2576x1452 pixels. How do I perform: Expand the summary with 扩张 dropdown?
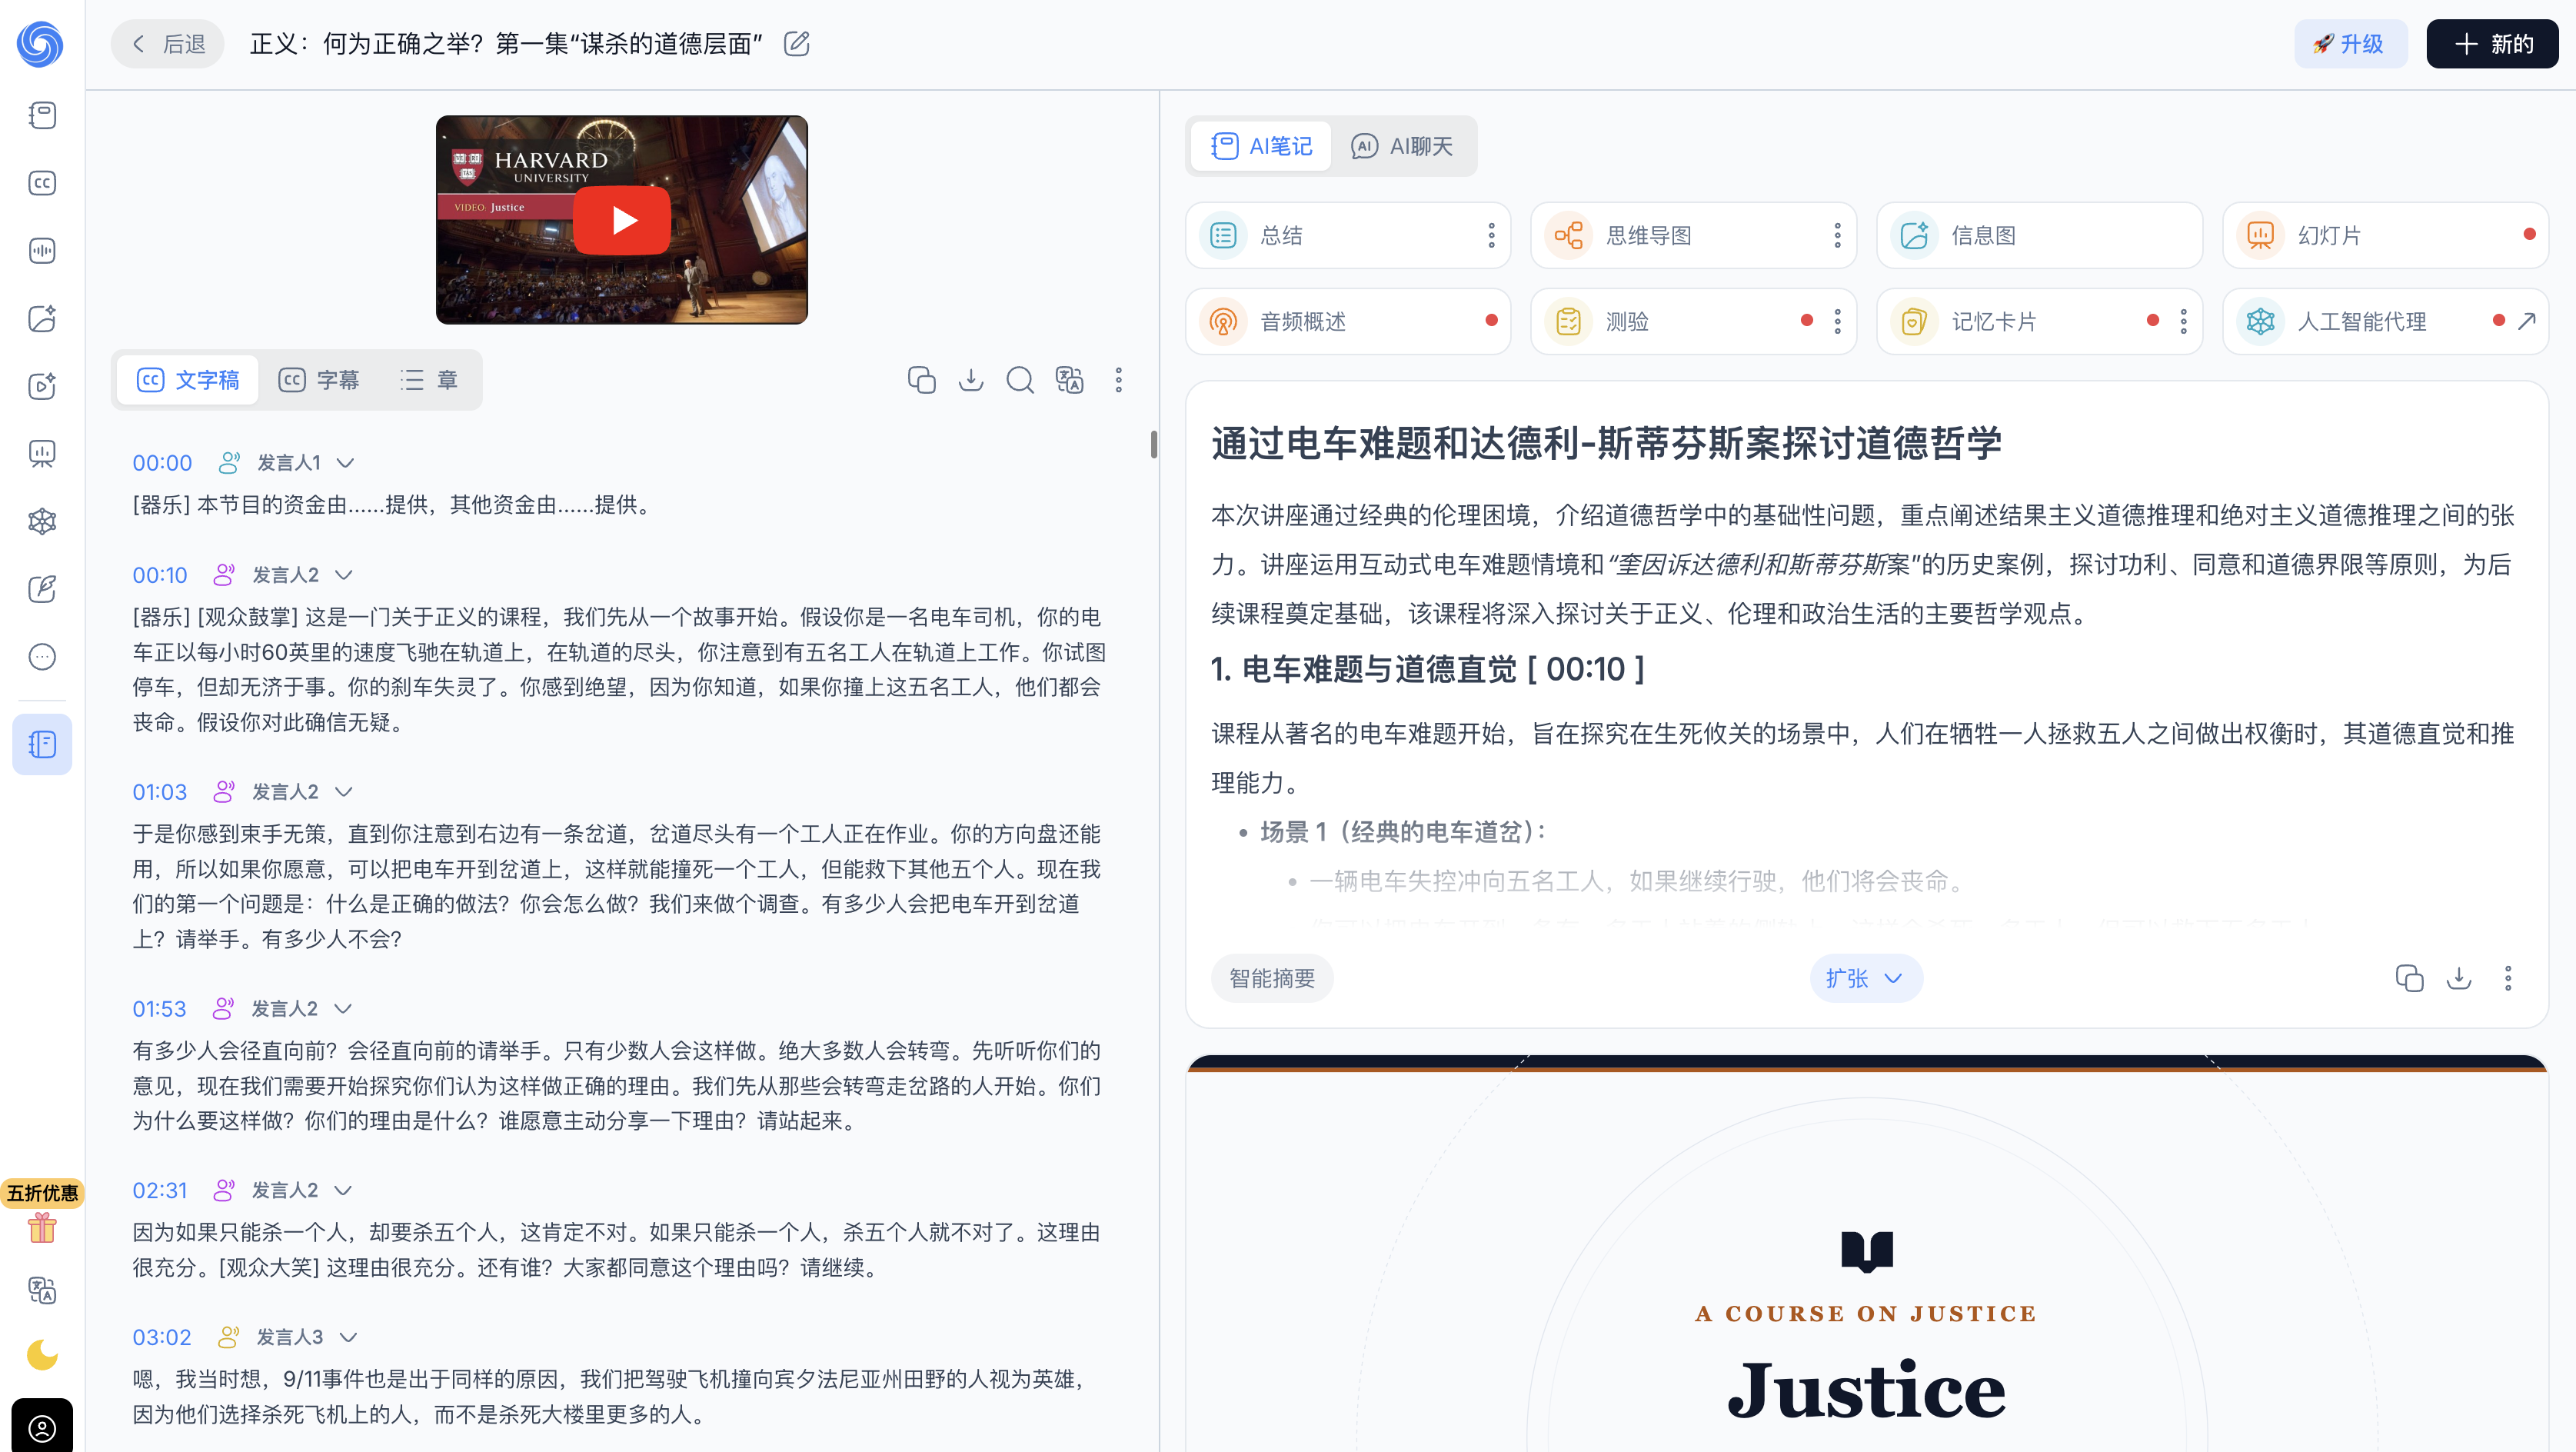(x=1865, y=978)
